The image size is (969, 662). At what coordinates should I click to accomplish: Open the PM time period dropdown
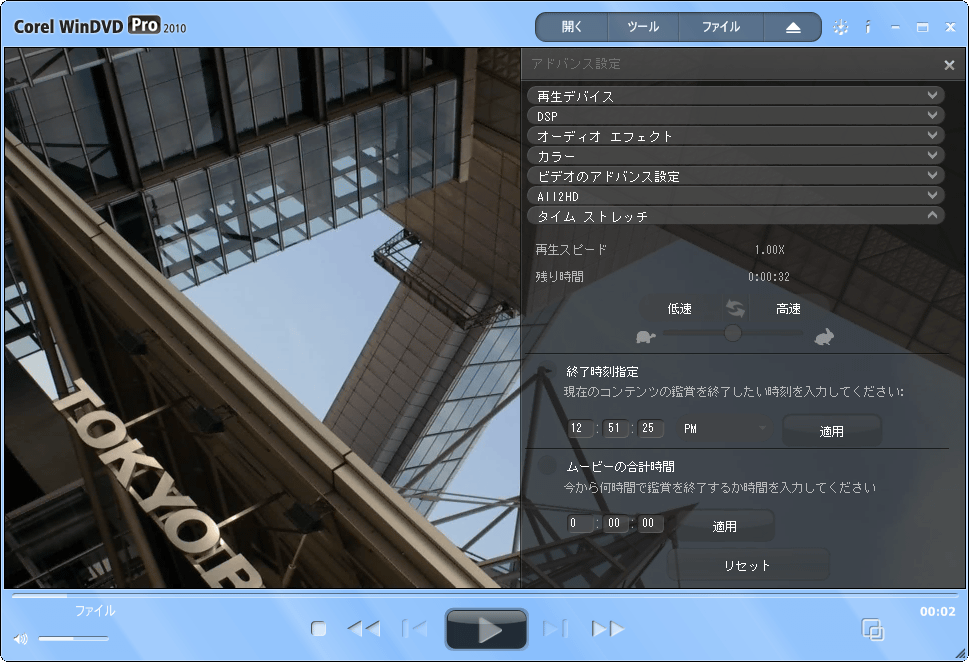pos(725,429)
